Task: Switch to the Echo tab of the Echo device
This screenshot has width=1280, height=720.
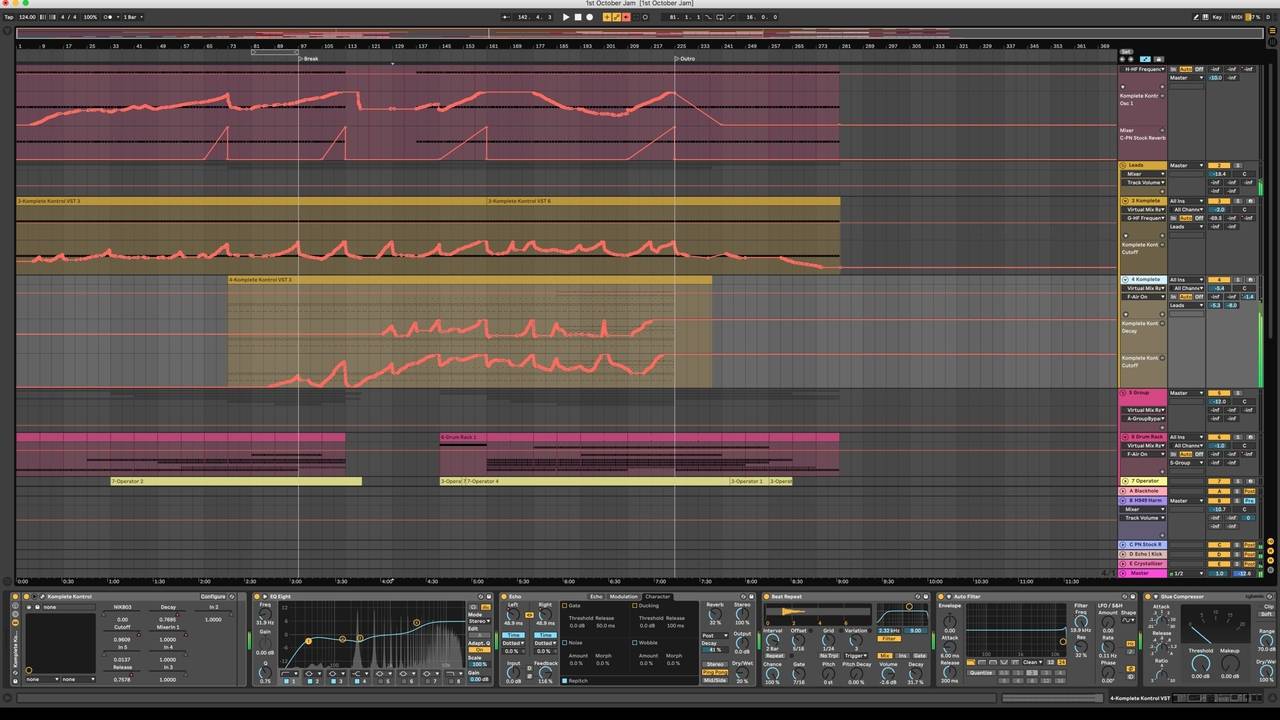Action: click(595, 597)
